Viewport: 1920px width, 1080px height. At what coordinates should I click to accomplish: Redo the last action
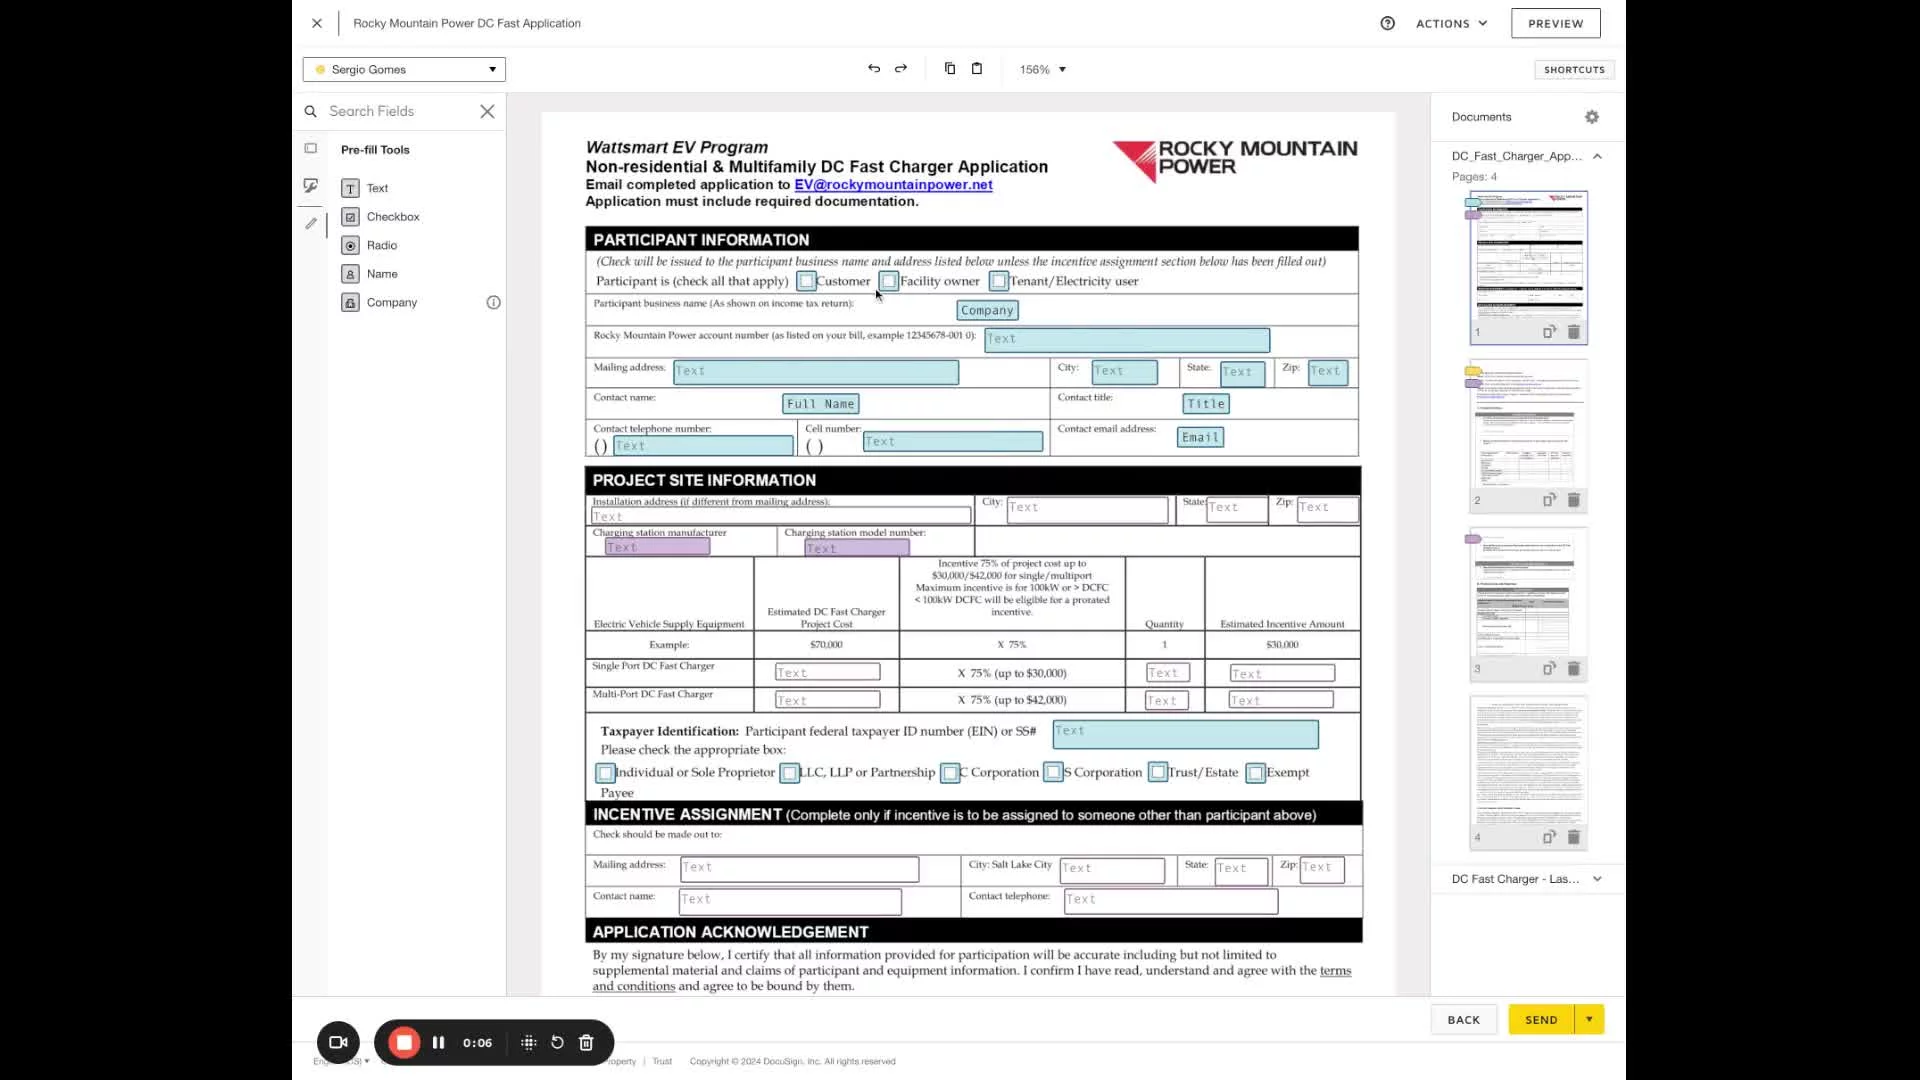point(901,69)
